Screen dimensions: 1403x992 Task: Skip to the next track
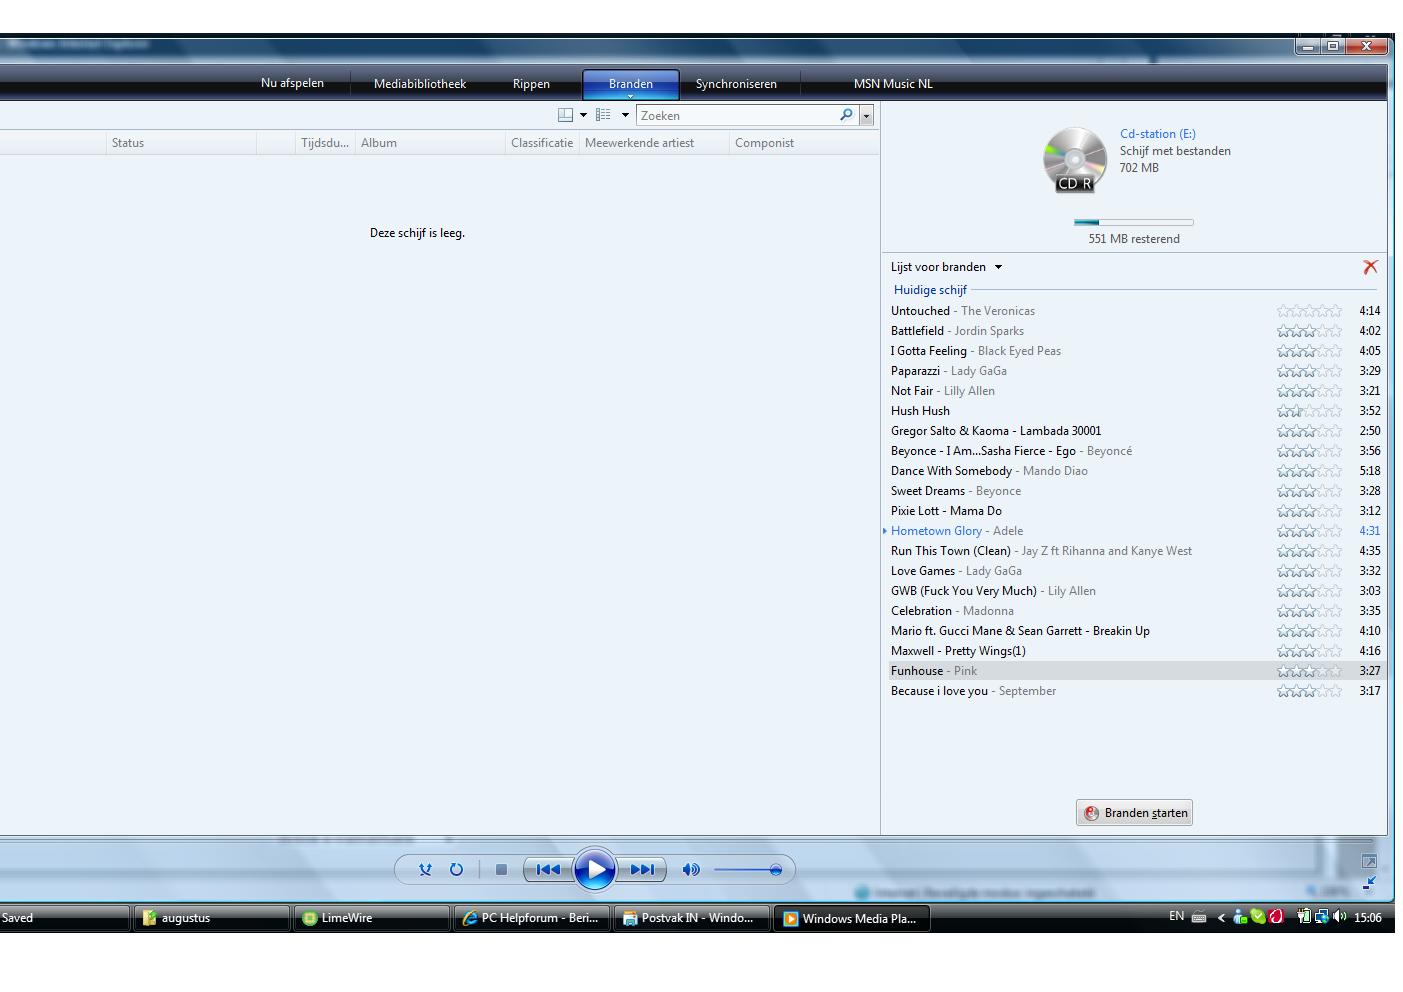pyautogui.click(x=642, y=870)
